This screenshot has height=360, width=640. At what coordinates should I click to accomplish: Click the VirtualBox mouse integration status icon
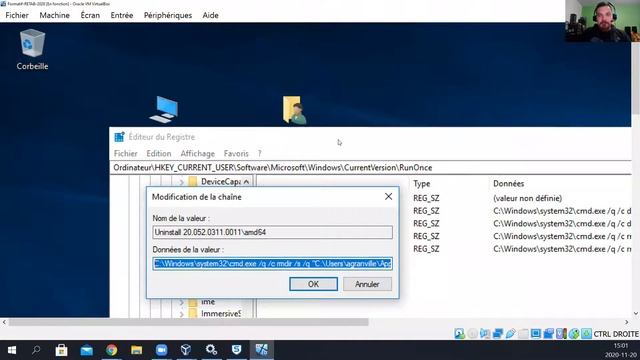[x=574, y=333]
